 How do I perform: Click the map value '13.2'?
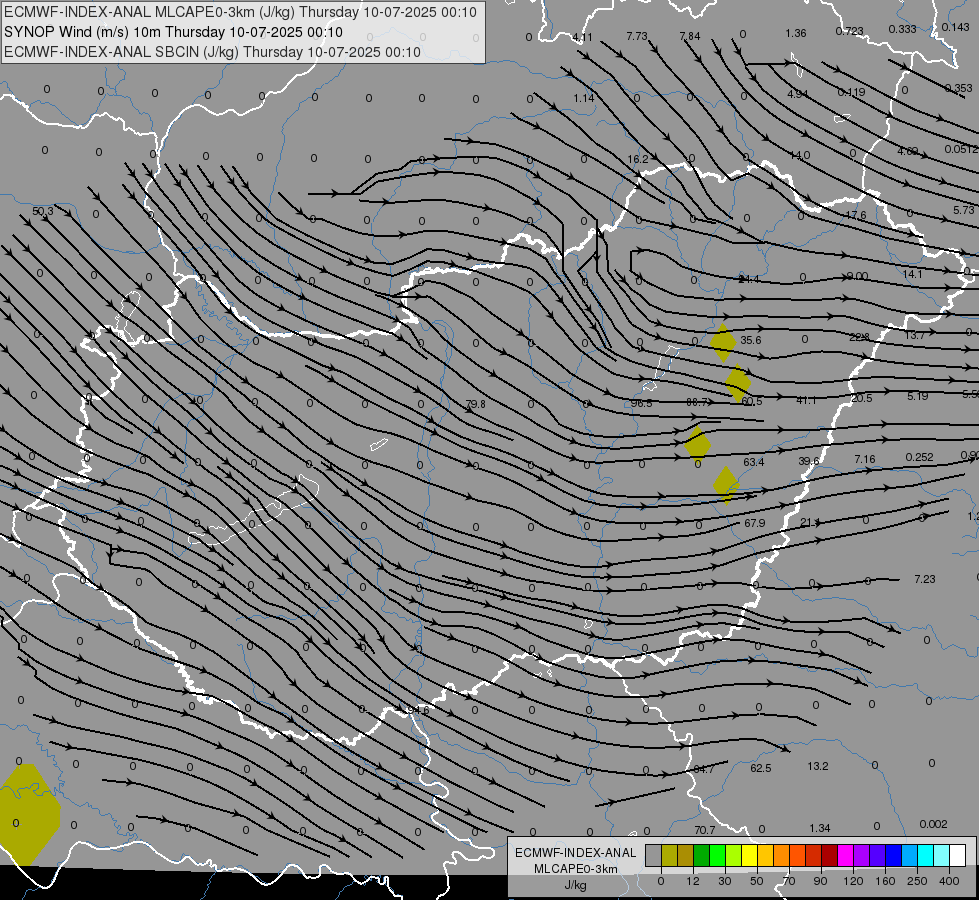tap(817, 766)
